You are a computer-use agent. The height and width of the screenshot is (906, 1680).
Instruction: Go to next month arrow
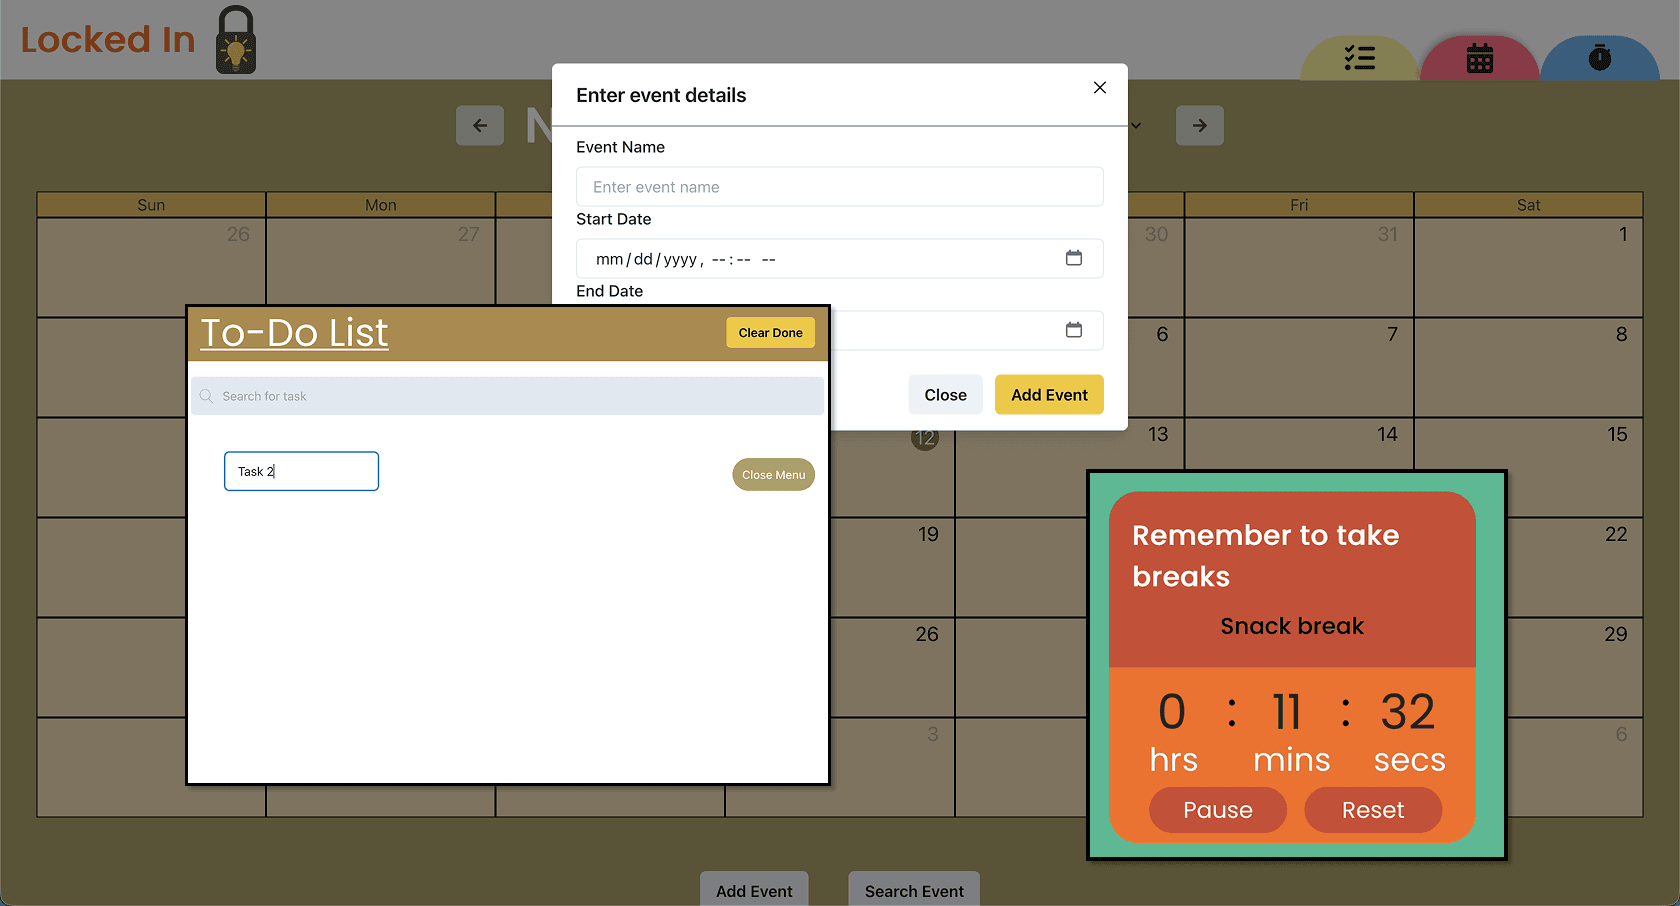[1199, 126]
